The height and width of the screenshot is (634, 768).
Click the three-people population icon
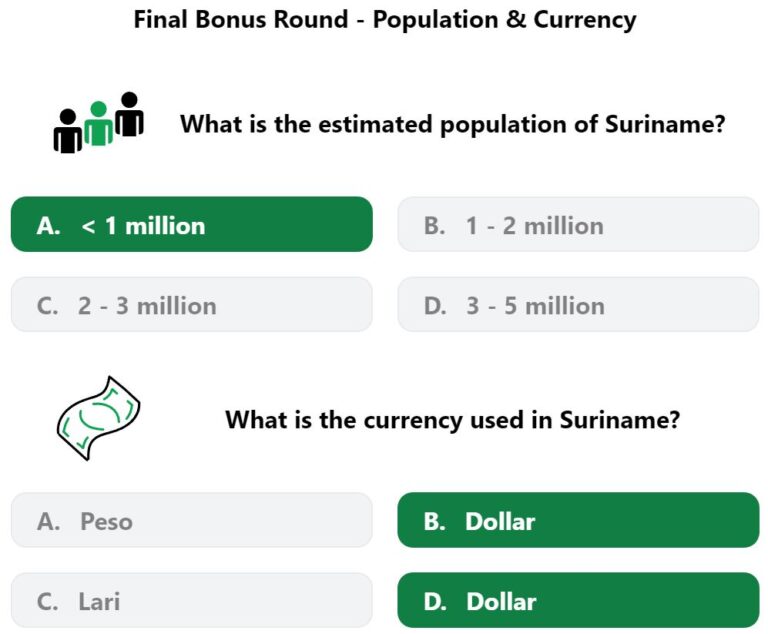pos(98,122)
